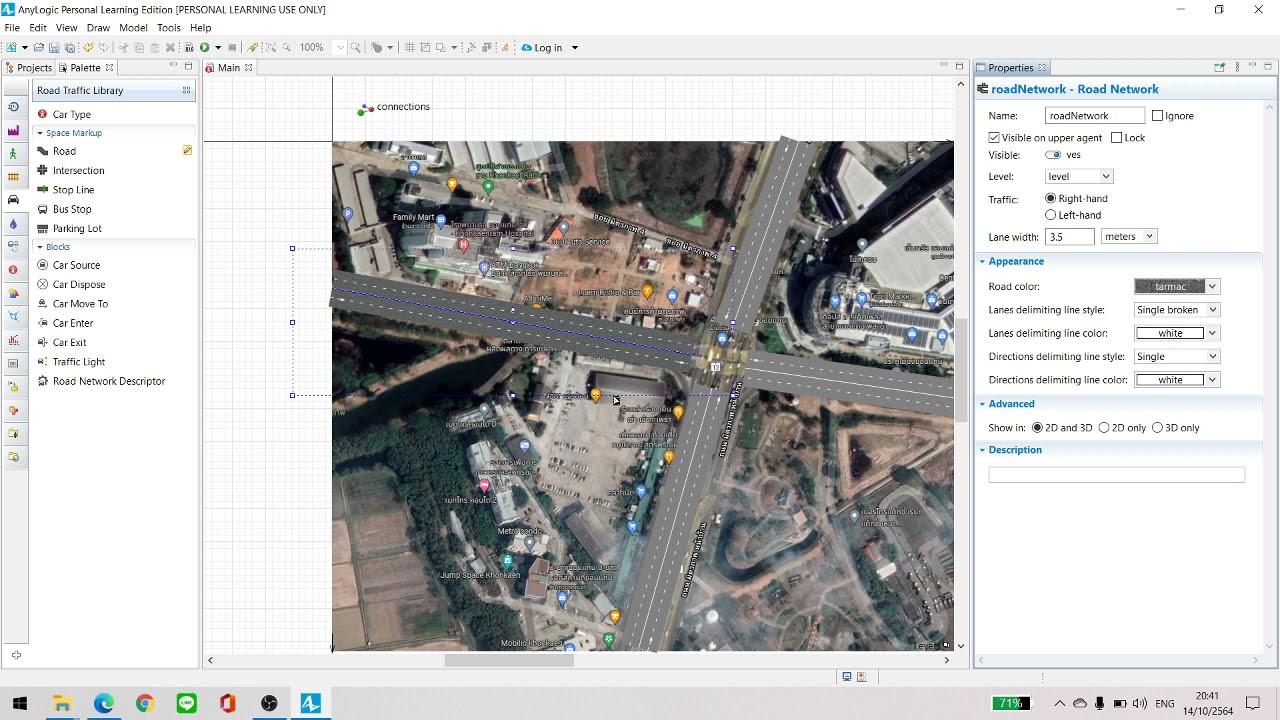
Task: Click the connections element on canvas
Action: click(x=393, y=108)
